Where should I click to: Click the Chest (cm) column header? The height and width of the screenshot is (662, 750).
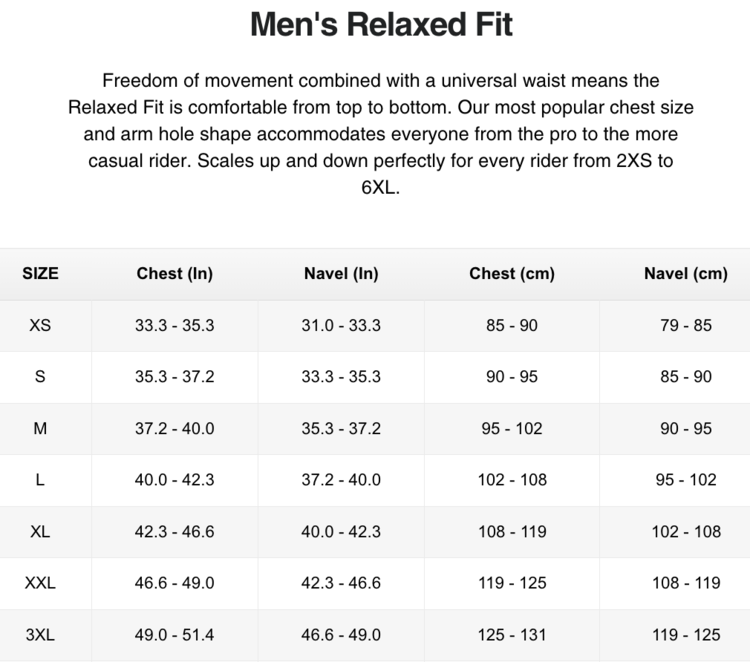(x=512, y=273)
